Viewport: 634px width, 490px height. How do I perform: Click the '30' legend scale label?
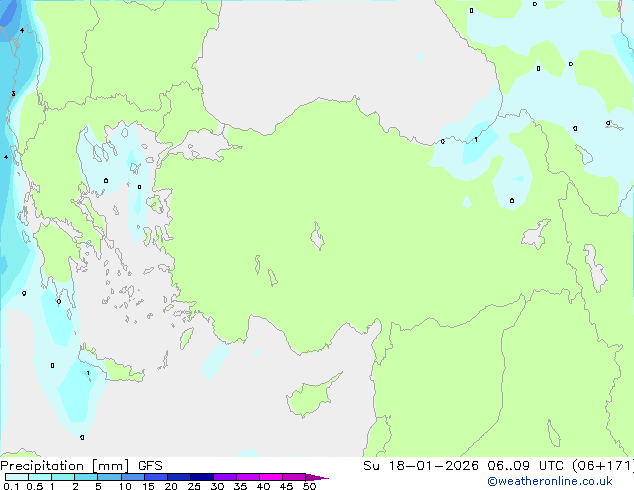[217, 486]
